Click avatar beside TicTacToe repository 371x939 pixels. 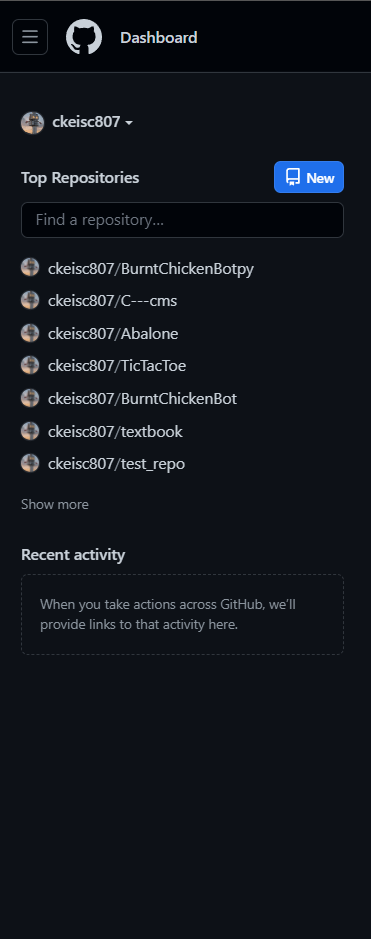30,365
